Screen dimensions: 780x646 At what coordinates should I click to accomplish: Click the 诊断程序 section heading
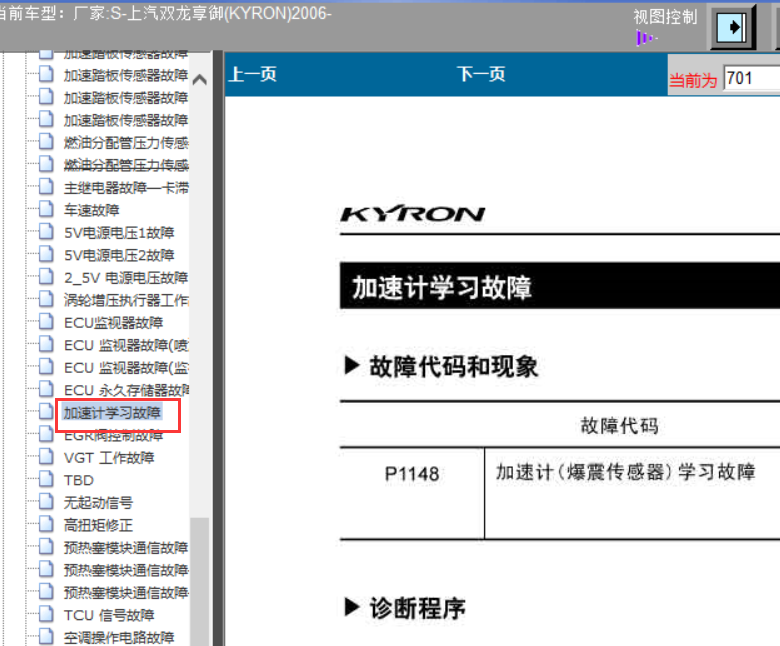pyautogui.click(x=417, y=608)
